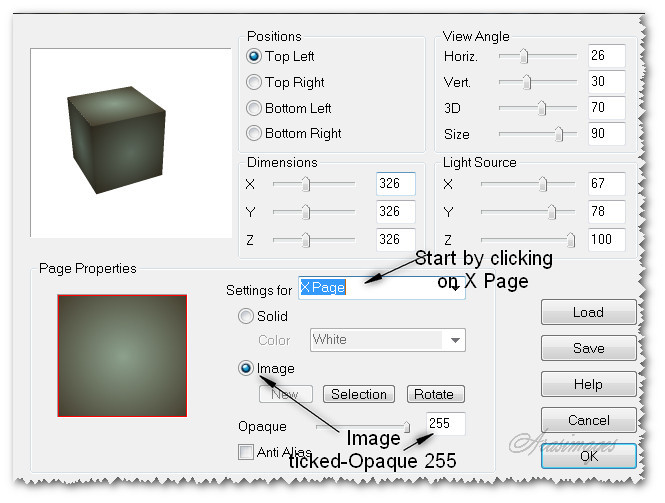The width and height of the screenshot is (665, 503).
Task: Select the Solid page fill radio button
Action: click(x=246, y=316)
